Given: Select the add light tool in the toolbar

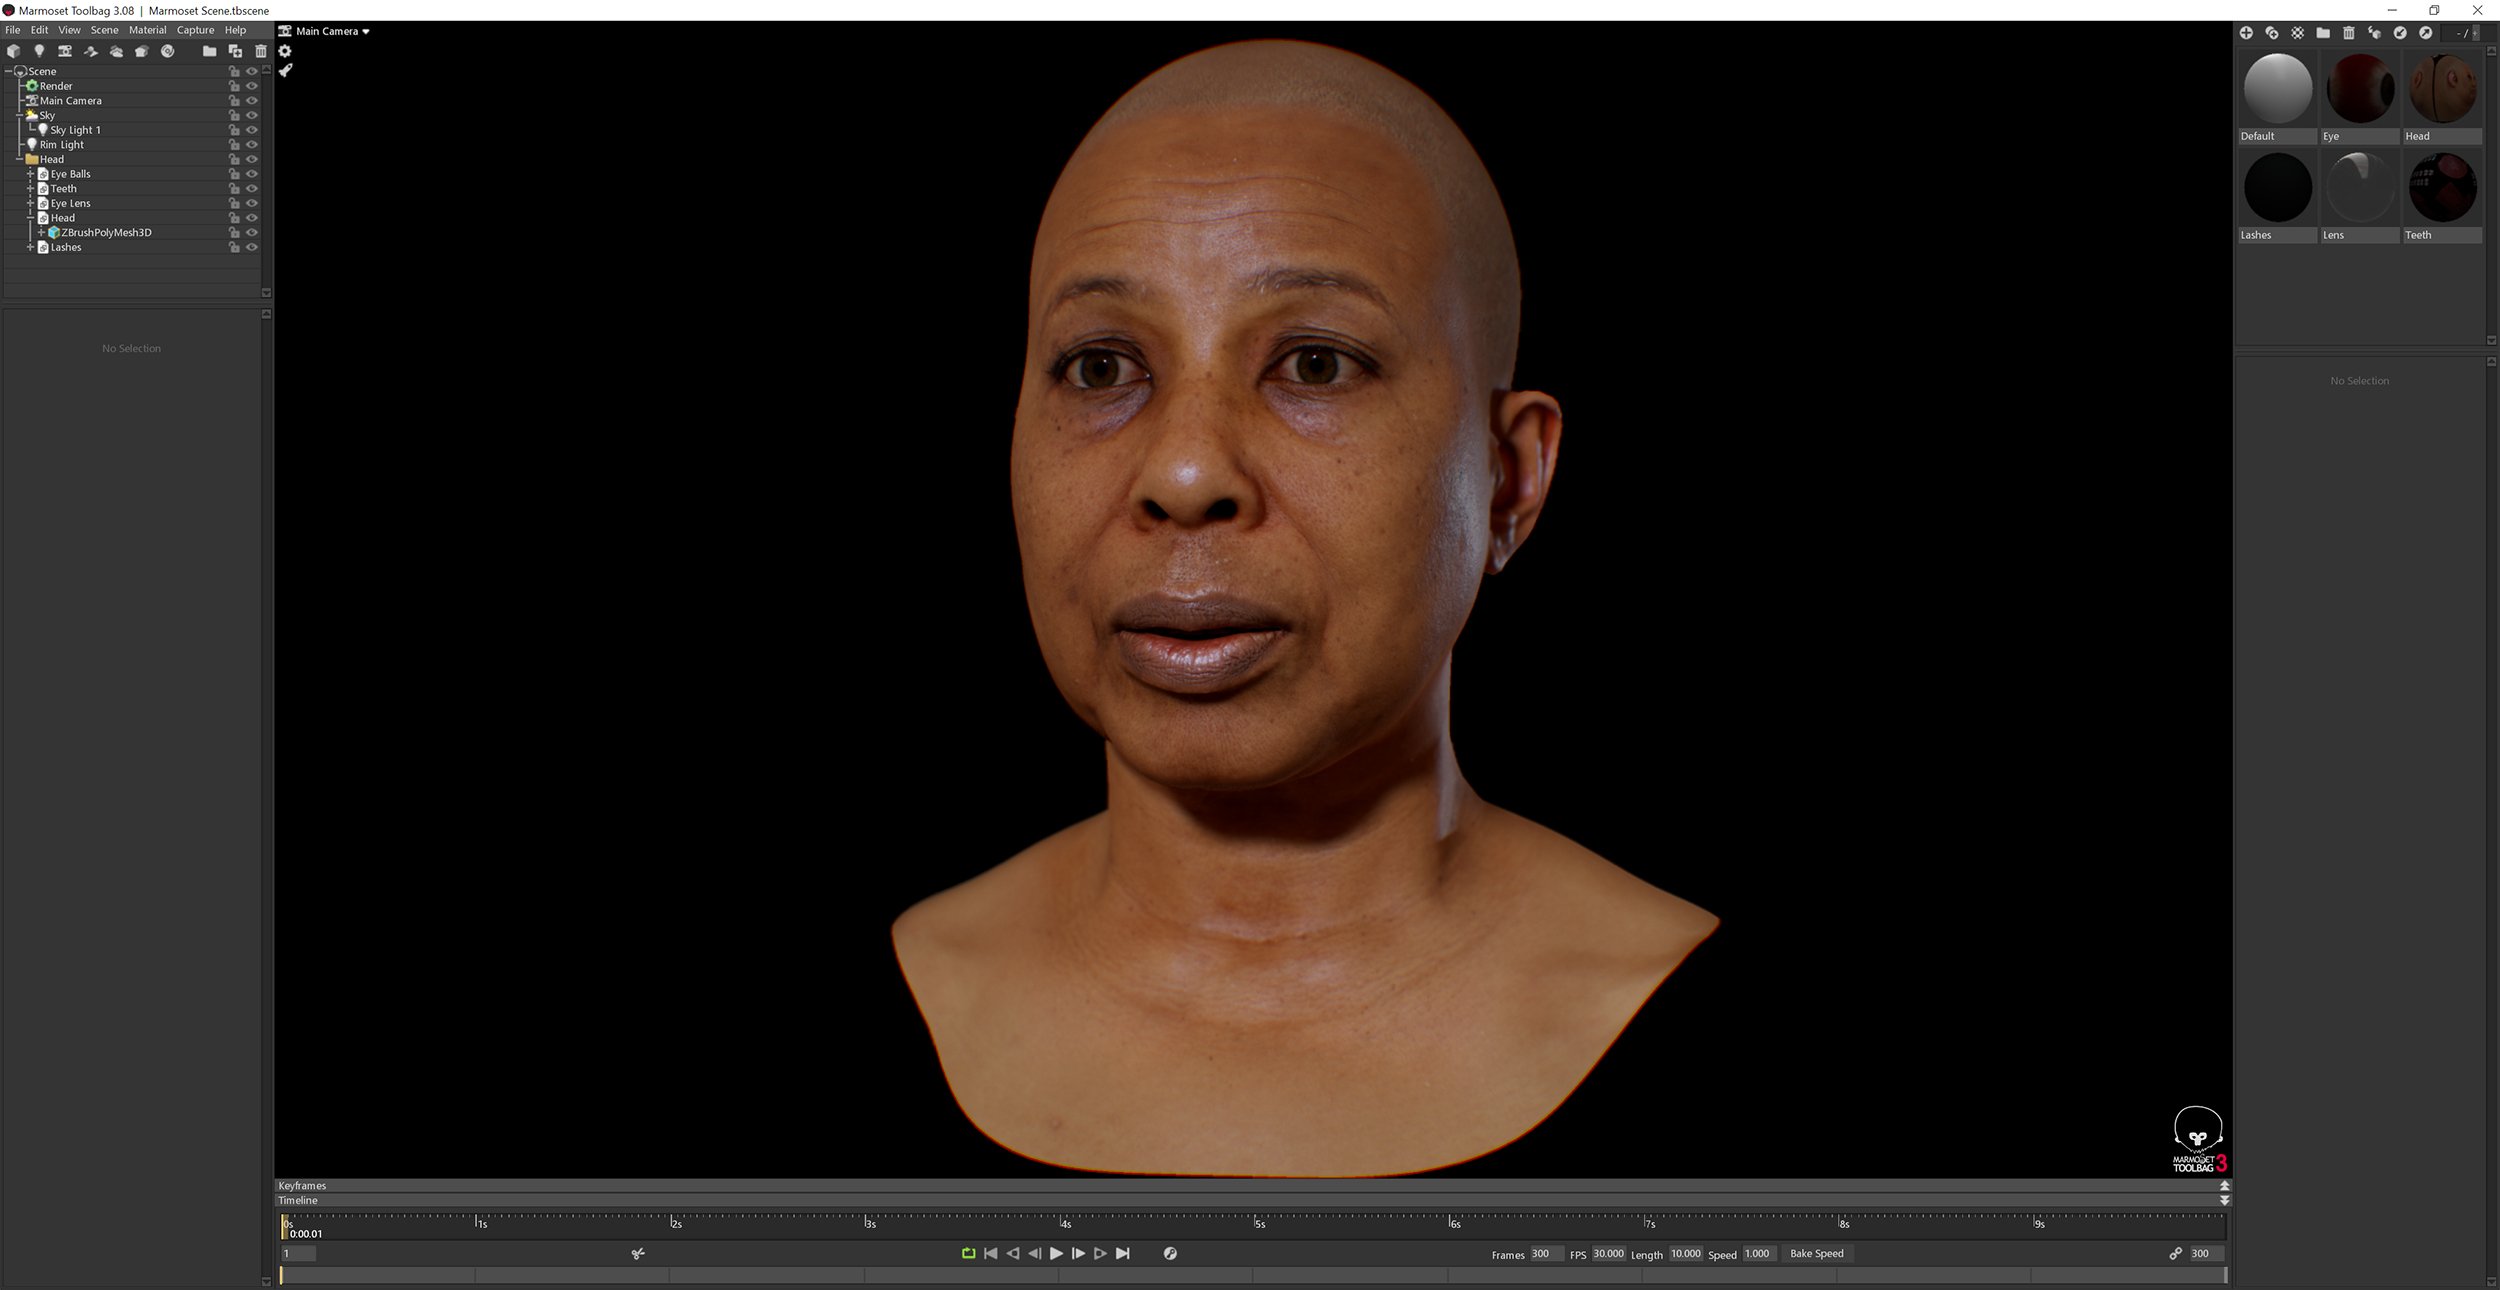Looking at the screenshot, I should click(40, 50).
